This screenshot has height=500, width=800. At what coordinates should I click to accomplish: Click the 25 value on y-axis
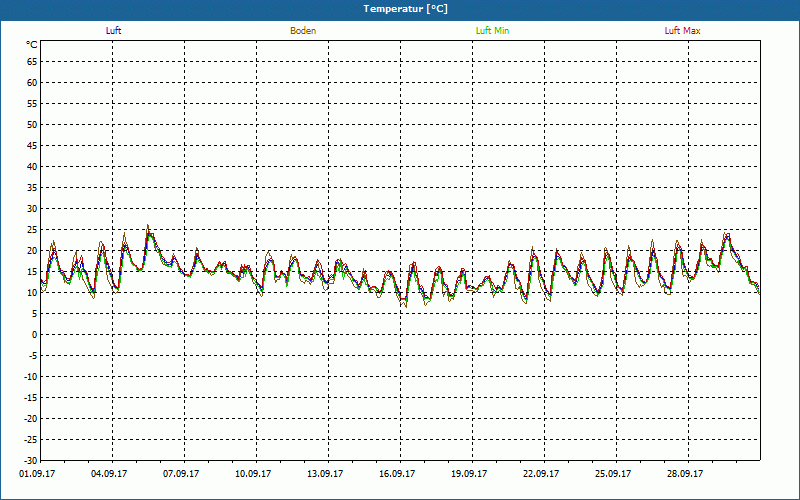pyautogui.click(x=32, y=230)
